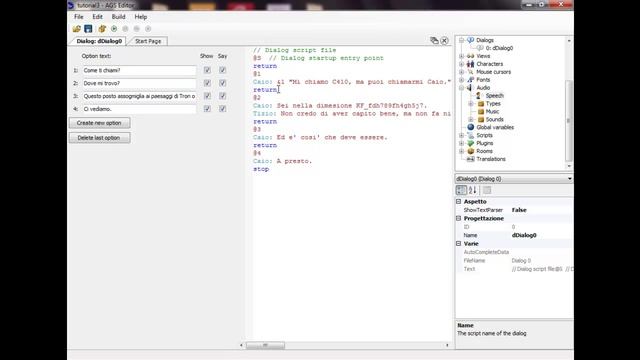
Task: Click the 'Dove mi trovo?' option field
Action: (x=140, y=83)
